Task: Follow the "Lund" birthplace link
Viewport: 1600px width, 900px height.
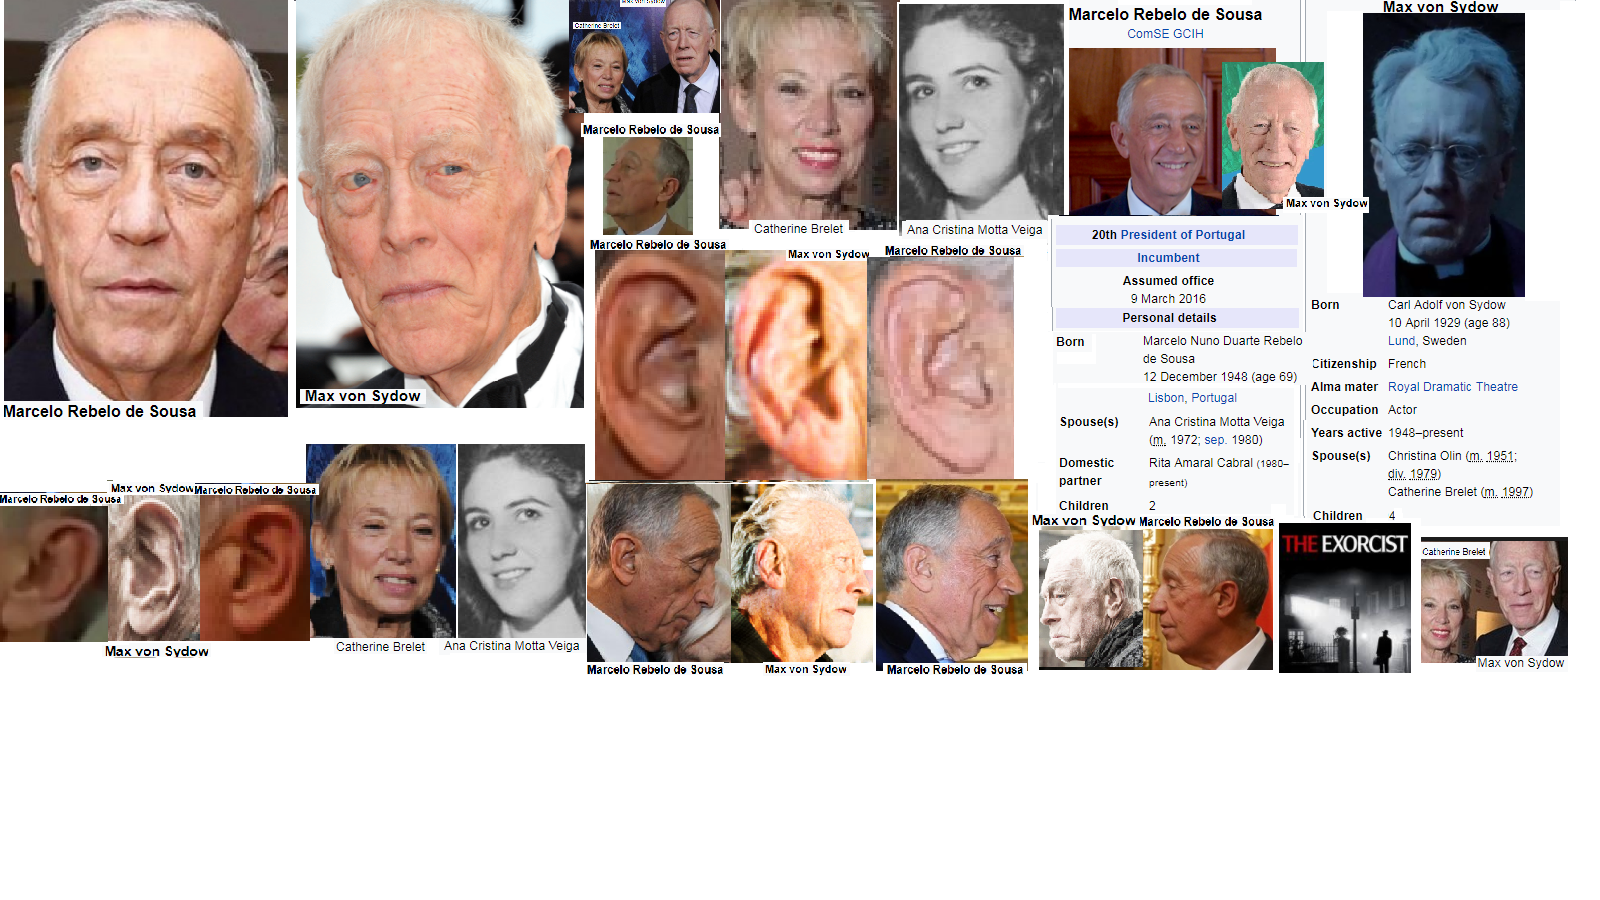Action: click(1401, 341)
